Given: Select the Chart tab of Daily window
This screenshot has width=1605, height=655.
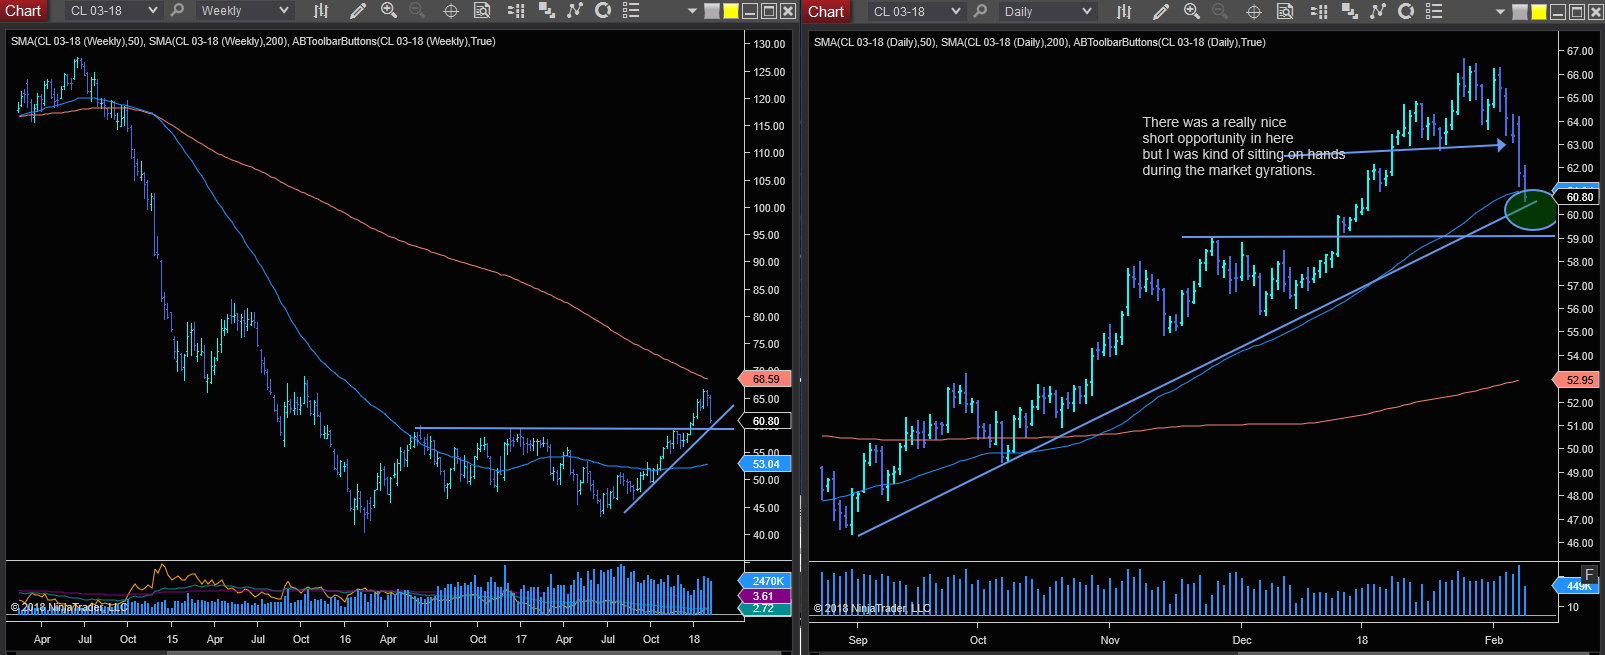Looking at the screenshot, I should 826,11.
